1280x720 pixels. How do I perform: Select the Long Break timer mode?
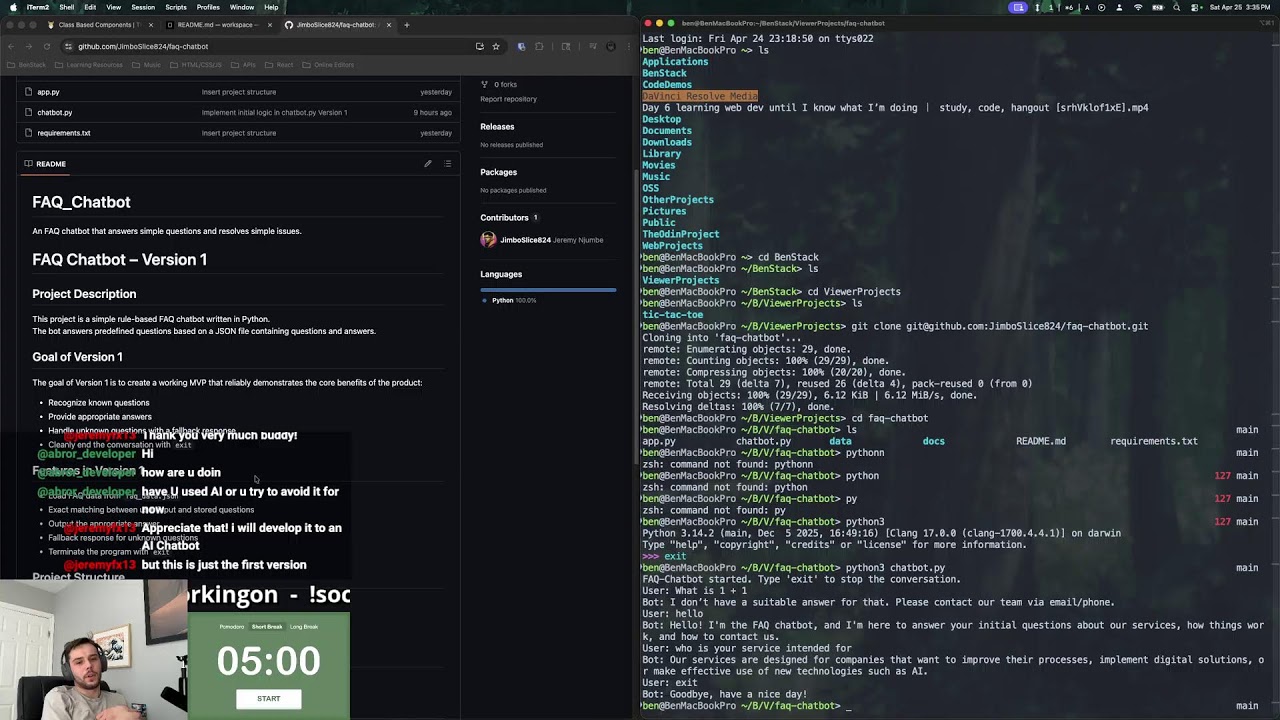point(304,627)
